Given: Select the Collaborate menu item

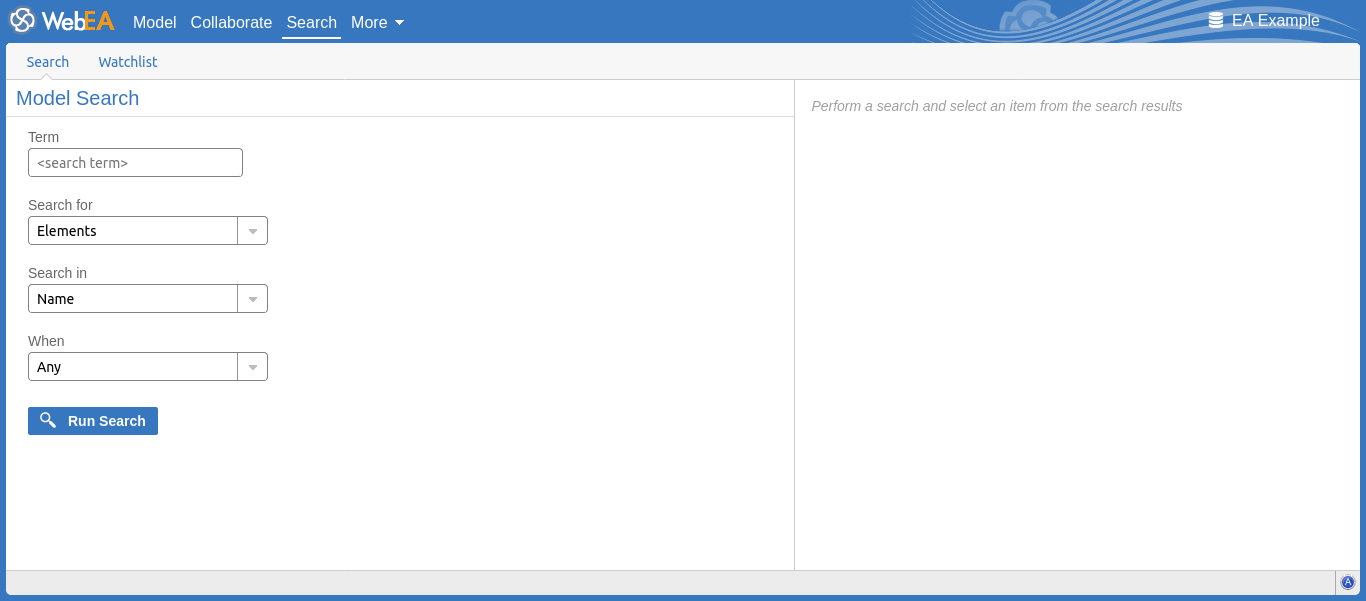Looking at the screenshot, I should coord(231,22).
